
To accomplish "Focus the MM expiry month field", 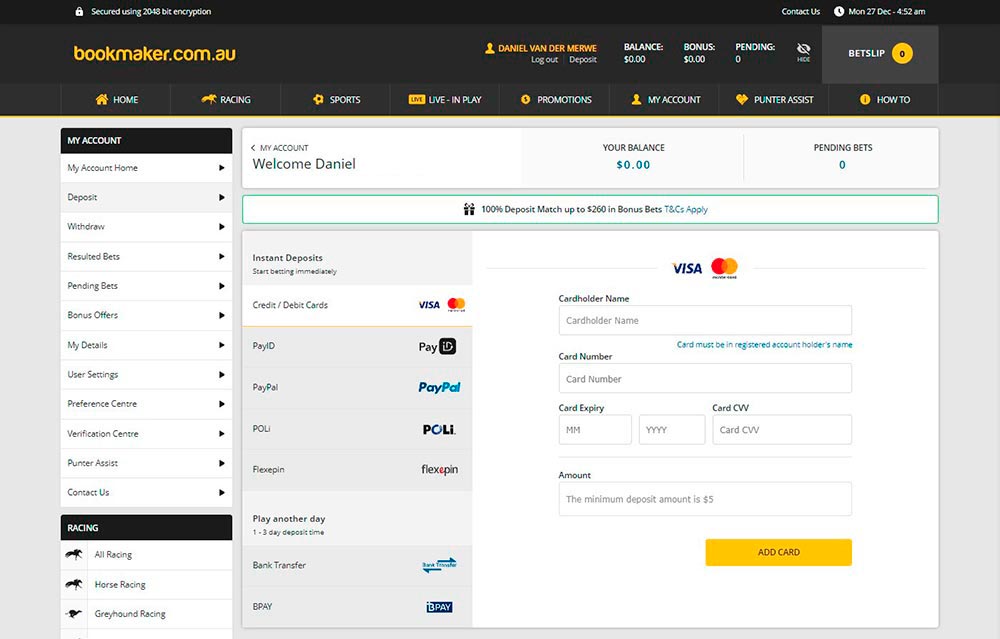I will pos(595,430).
